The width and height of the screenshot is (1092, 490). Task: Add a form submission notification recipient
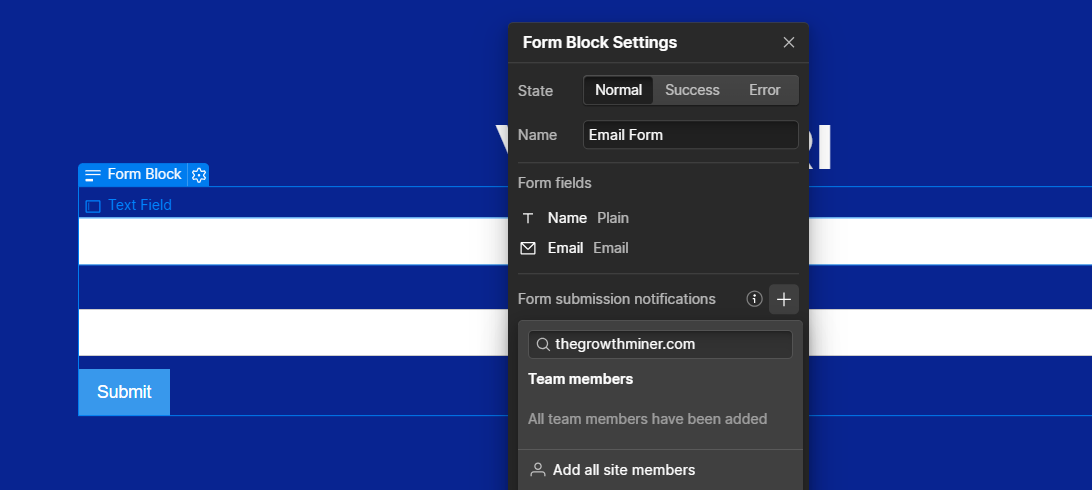783,299
